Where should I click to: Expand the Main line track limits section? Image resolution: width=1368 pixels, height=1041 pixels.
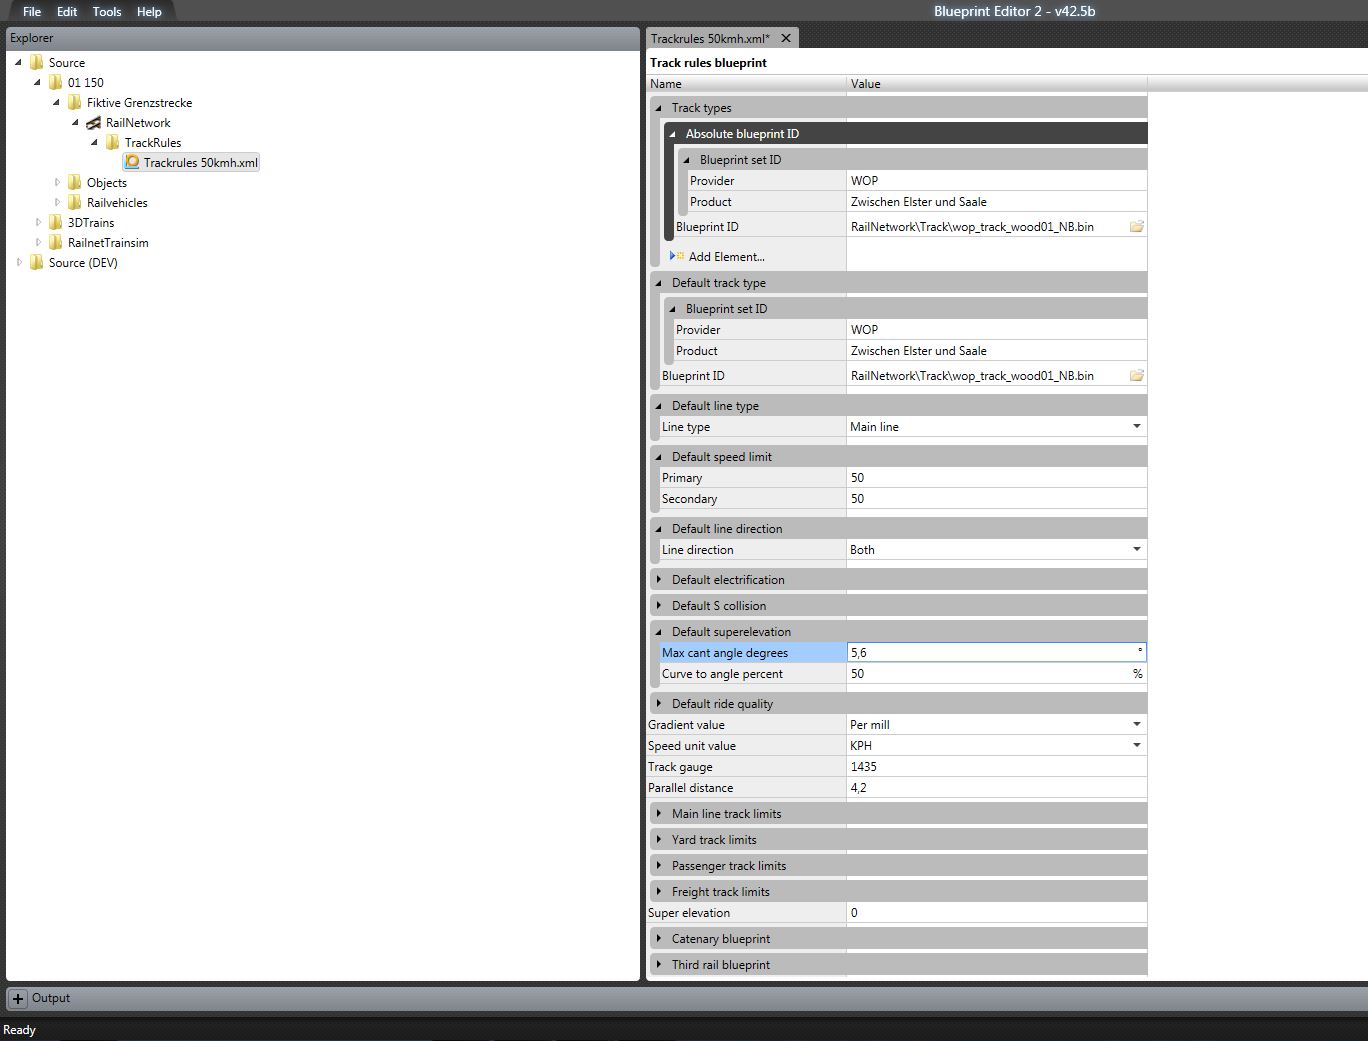659,814
